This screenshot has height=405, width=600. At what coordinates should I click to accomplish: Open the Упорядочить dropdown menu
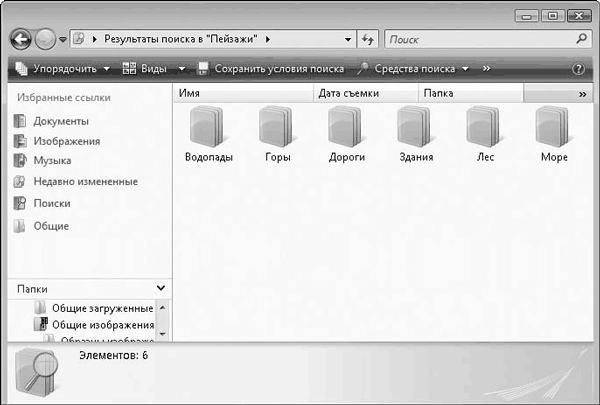(60, 69)
